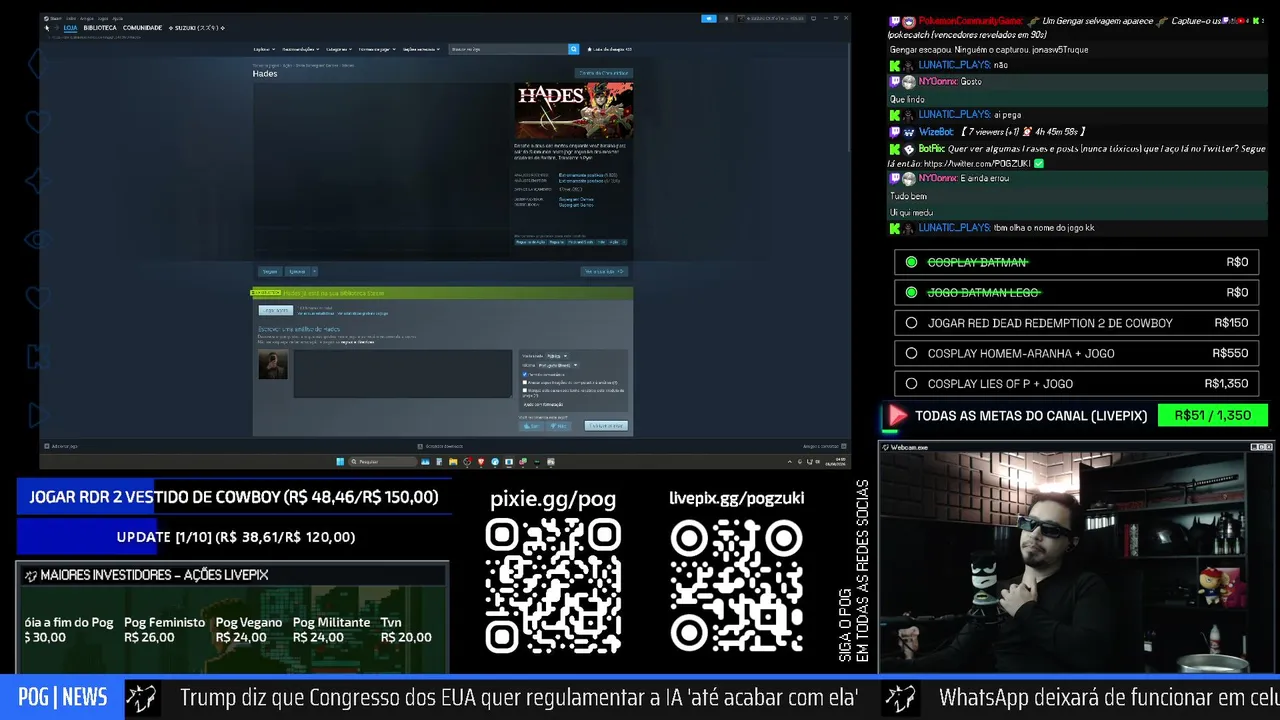The width and height of the screenshot is (1280, 720).
Task: Click the Seguir button on the Hades page
Action: coord(270,271)
